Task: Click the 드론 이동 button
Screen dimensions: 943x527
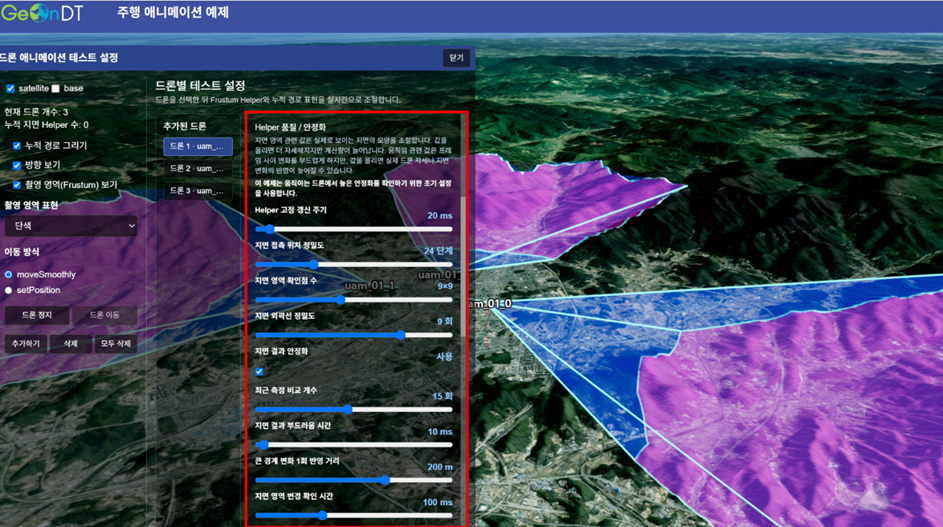Action: click(104, 315)
